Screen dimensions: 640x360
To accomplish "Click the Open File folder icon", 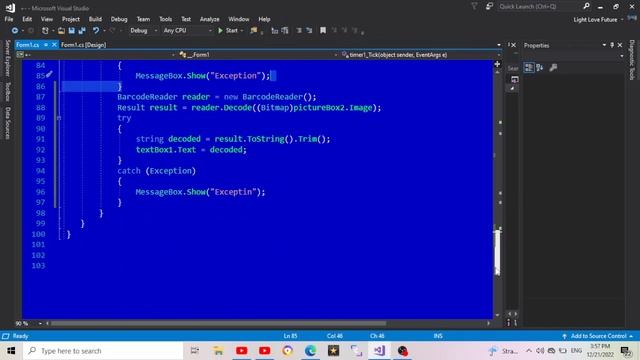I will point(61,31).
